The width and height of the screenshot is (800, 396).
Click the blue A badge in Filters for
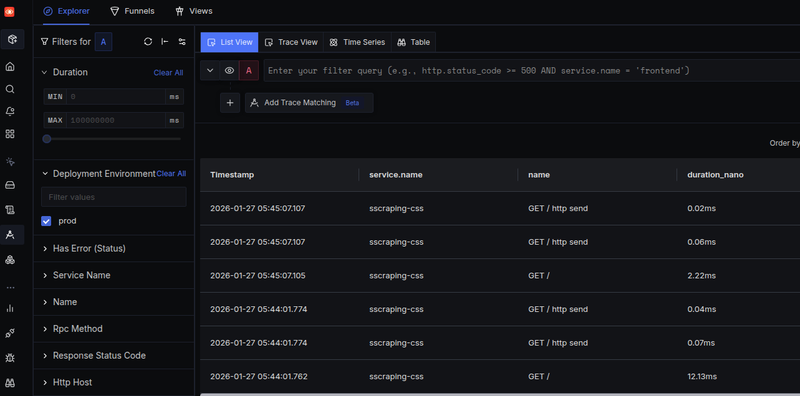[x=104, y=42]
